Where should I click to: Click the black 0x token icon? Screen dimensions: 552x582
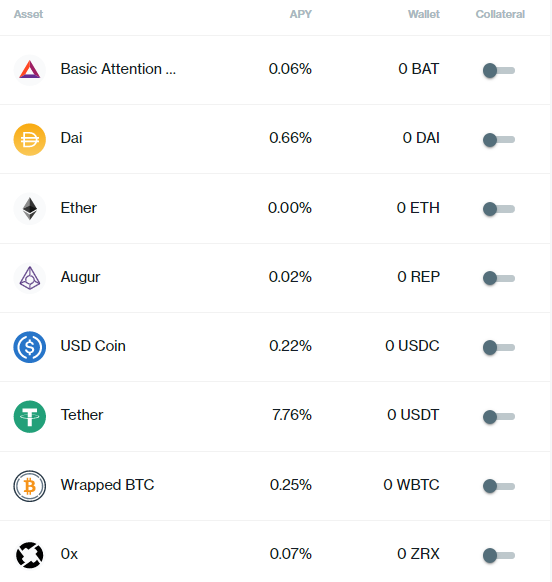coord(30,555)
